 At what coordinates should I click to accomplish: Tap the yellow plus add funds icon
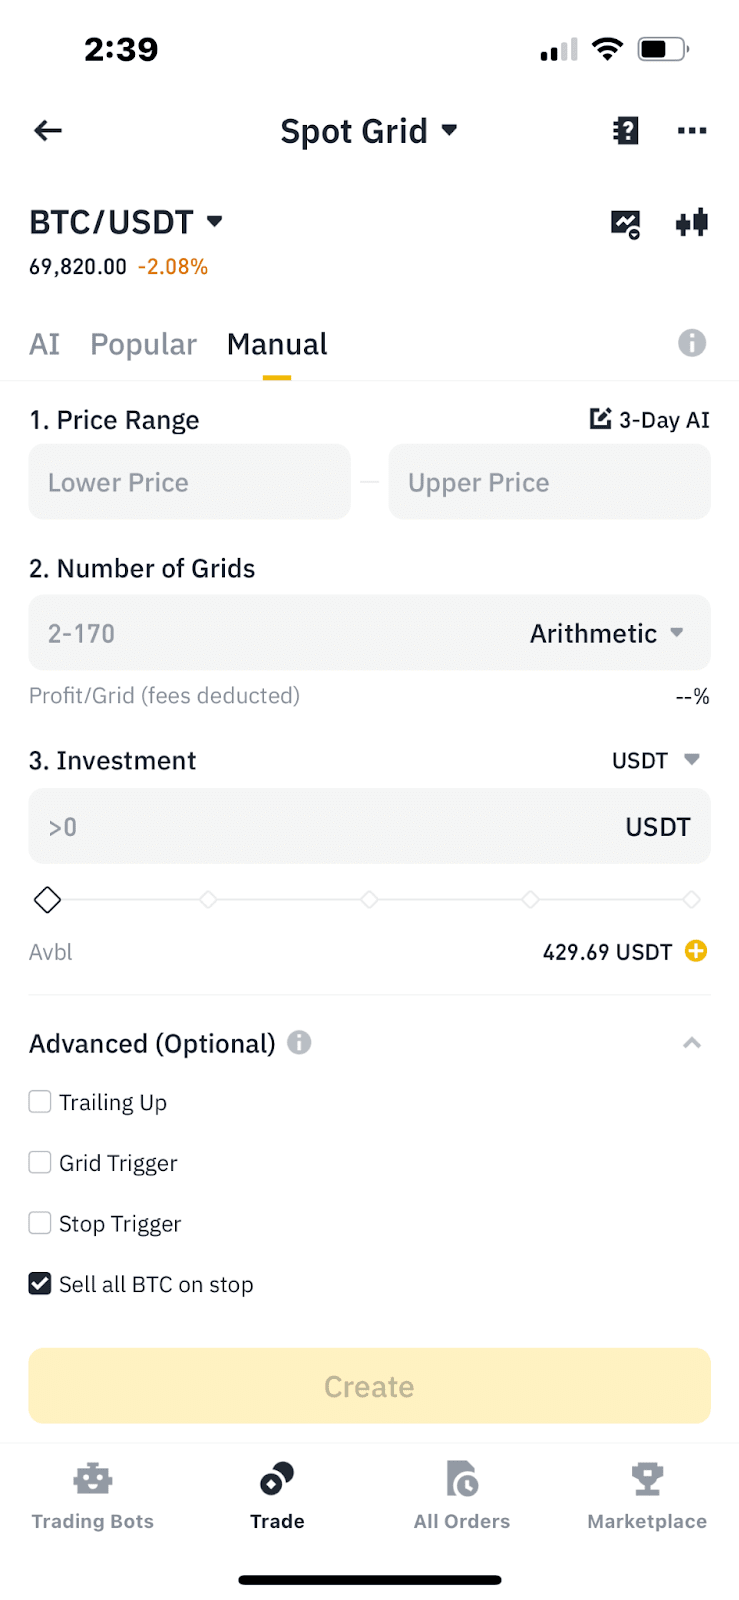(696, 951)
